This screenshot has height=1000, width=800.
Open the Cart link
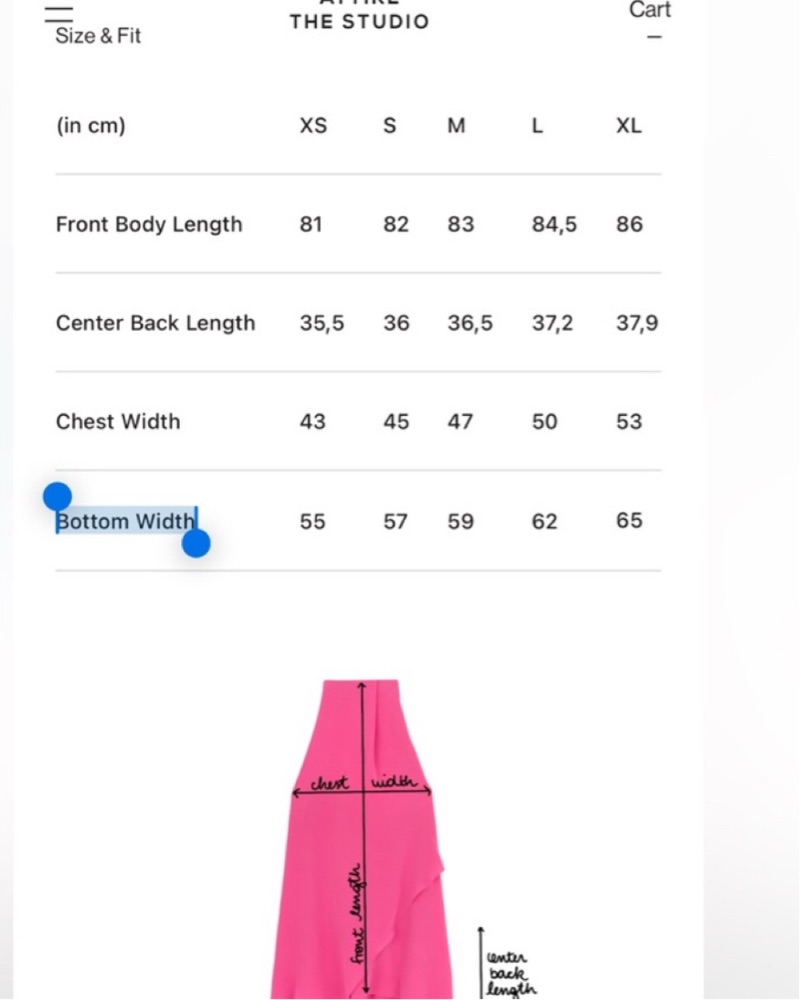[x=649, y=10]
